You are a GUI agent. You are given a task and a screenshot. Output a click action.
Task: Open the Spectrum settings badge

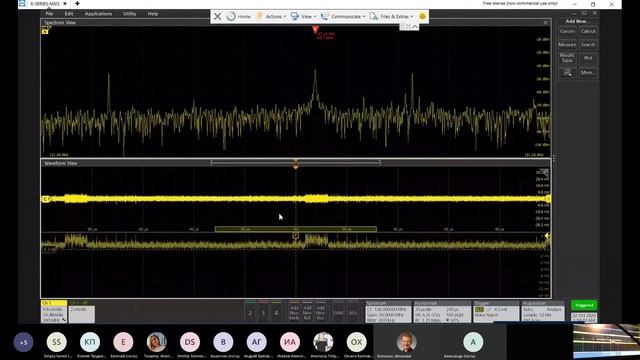[x=388, y=312]
